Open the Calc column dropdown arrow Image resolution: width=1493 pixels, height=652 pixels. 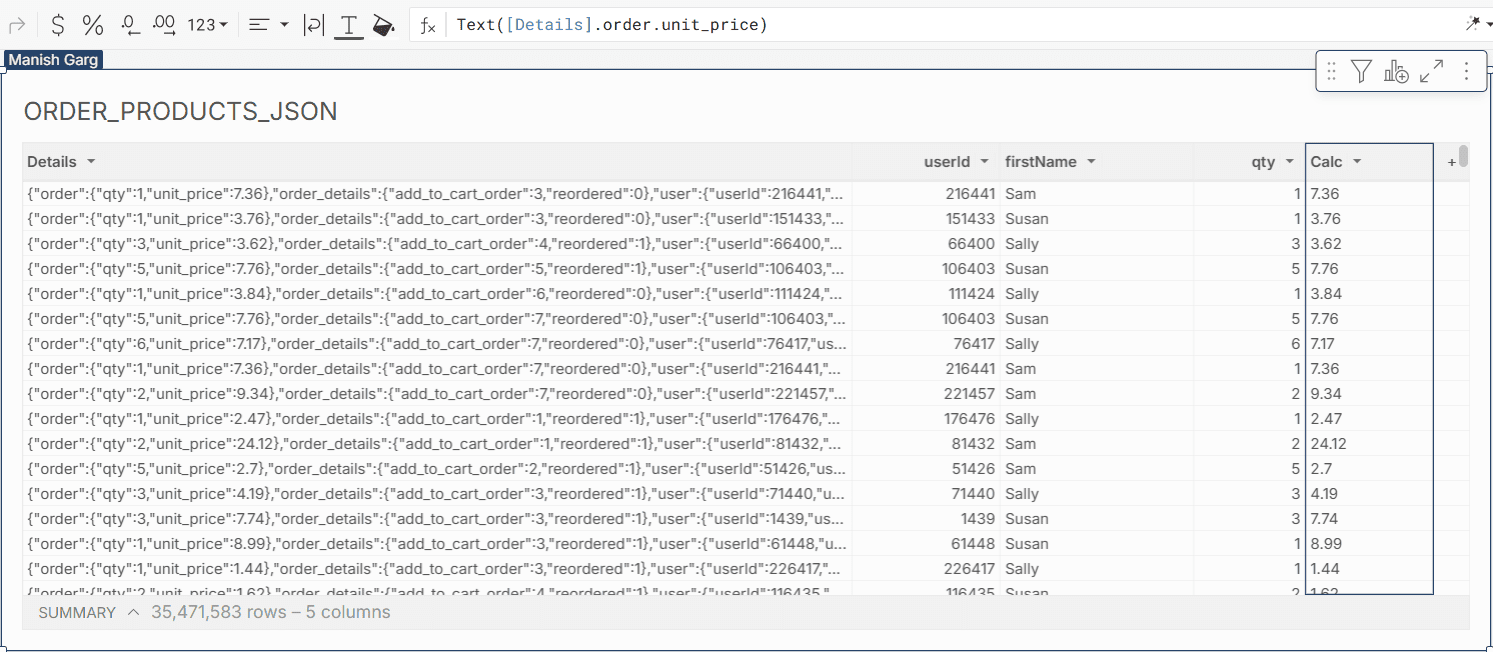click(1357, 162)
